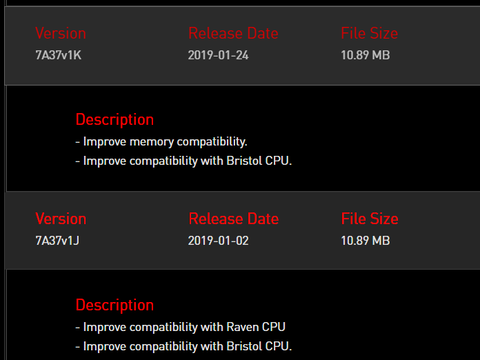Click the 7A37v1K version number
The image size is (480, 360).
coord(58,55)
